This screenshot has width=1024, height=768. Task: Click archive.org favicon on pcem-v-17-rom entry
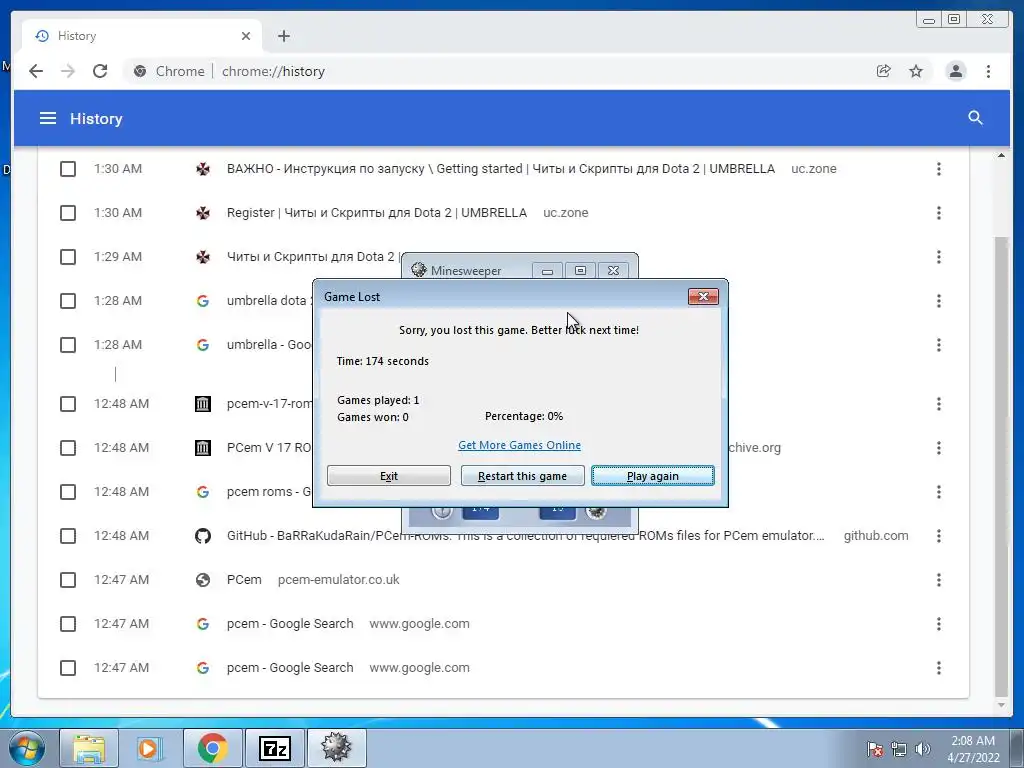click(x=203, y=404)
